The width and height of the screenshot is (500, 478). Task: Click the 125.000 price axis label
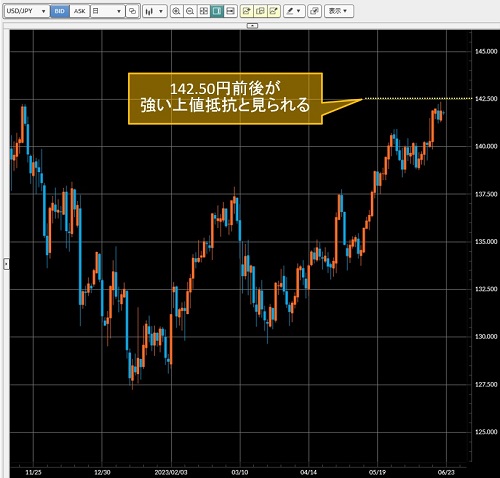click(x=486, y=432)
